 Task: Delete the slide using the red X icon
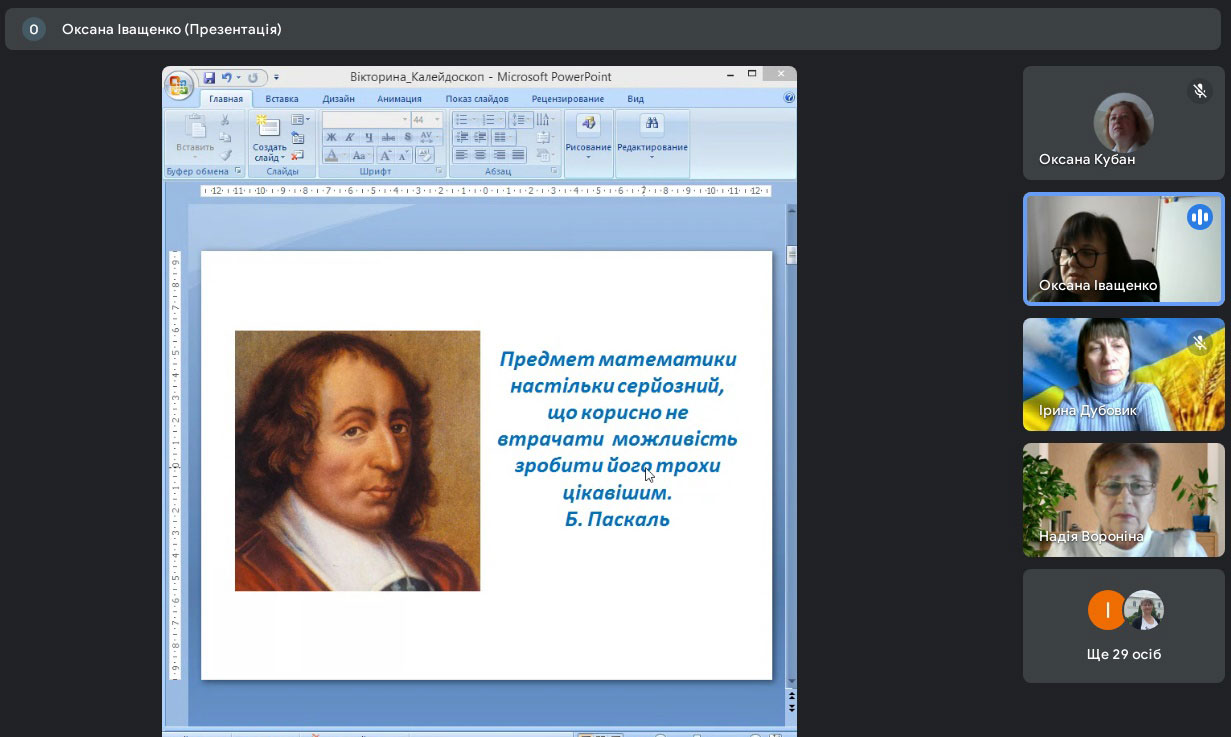298,155
